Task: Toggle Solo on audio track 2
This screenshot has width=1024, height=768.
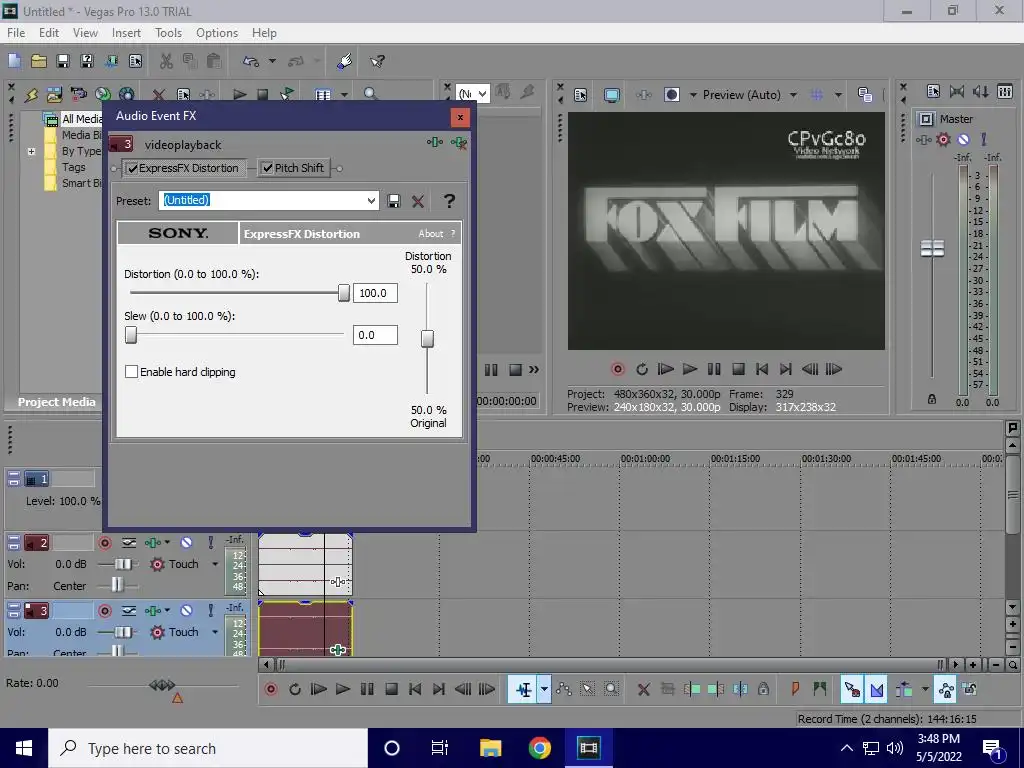Action: click(210, 543)
